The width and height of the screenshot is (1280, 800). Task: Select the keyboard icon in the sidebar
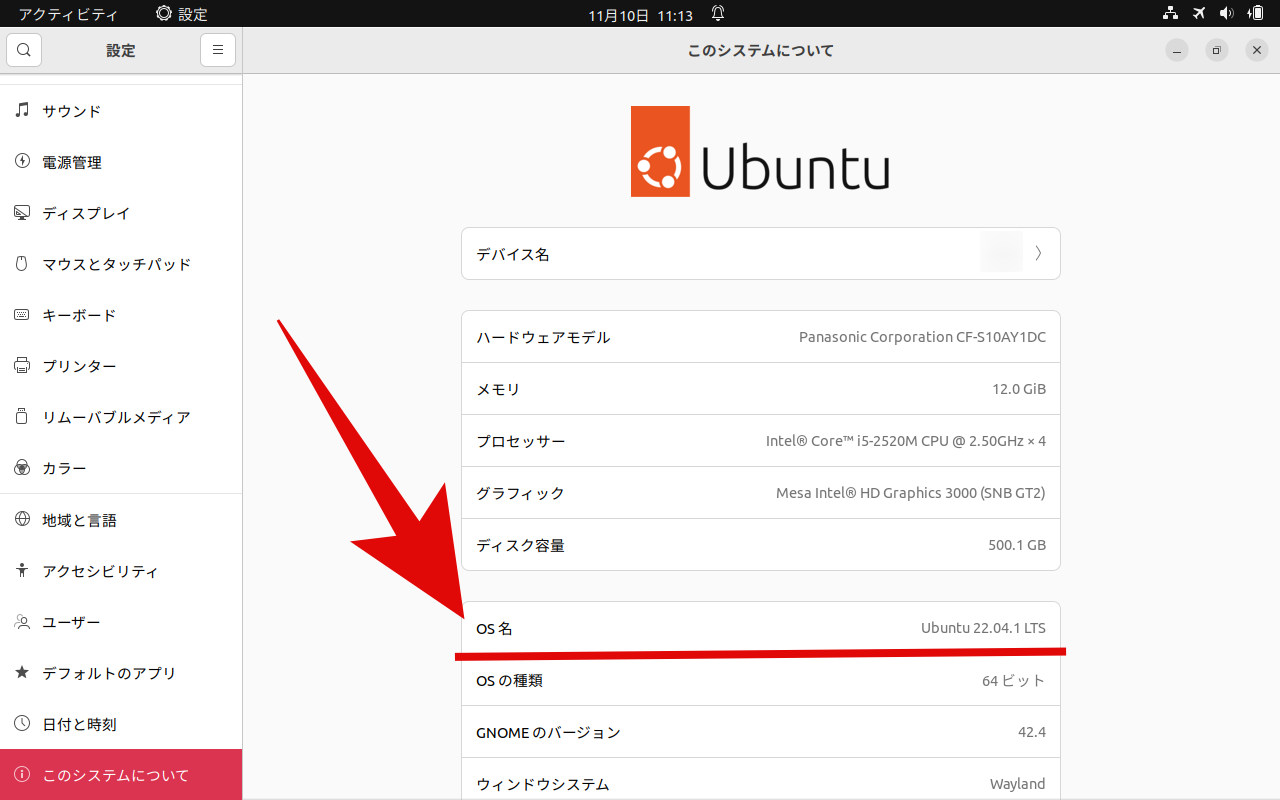coord(20,315)
